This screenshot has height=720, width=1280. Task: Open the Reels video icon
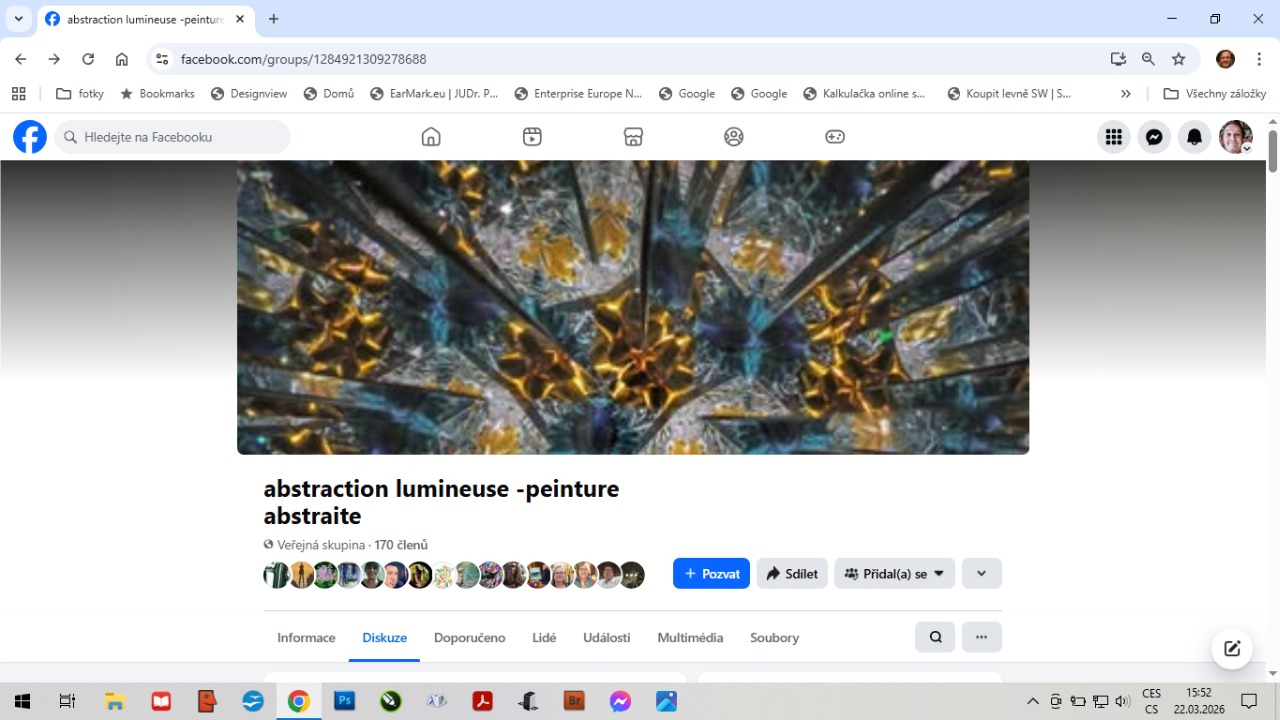[532, 137]
